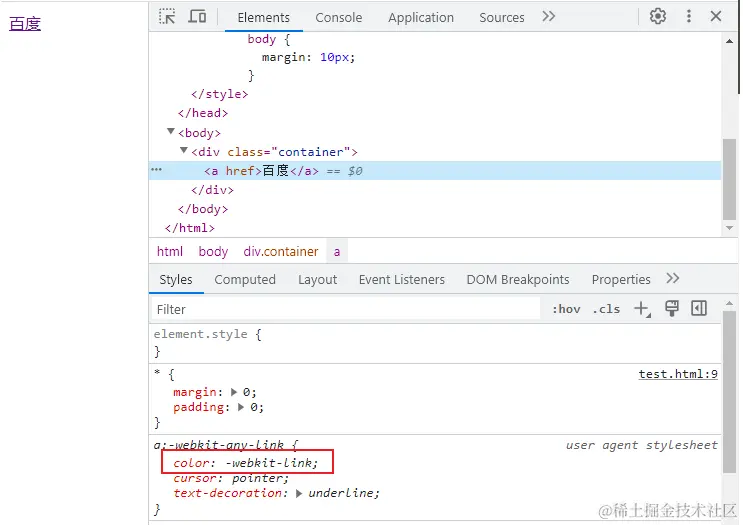Image resolution: width=743 pixels, height=525 pixels.
Task: Add a new style rule plus icon
Action: click(x=643, y=309)
